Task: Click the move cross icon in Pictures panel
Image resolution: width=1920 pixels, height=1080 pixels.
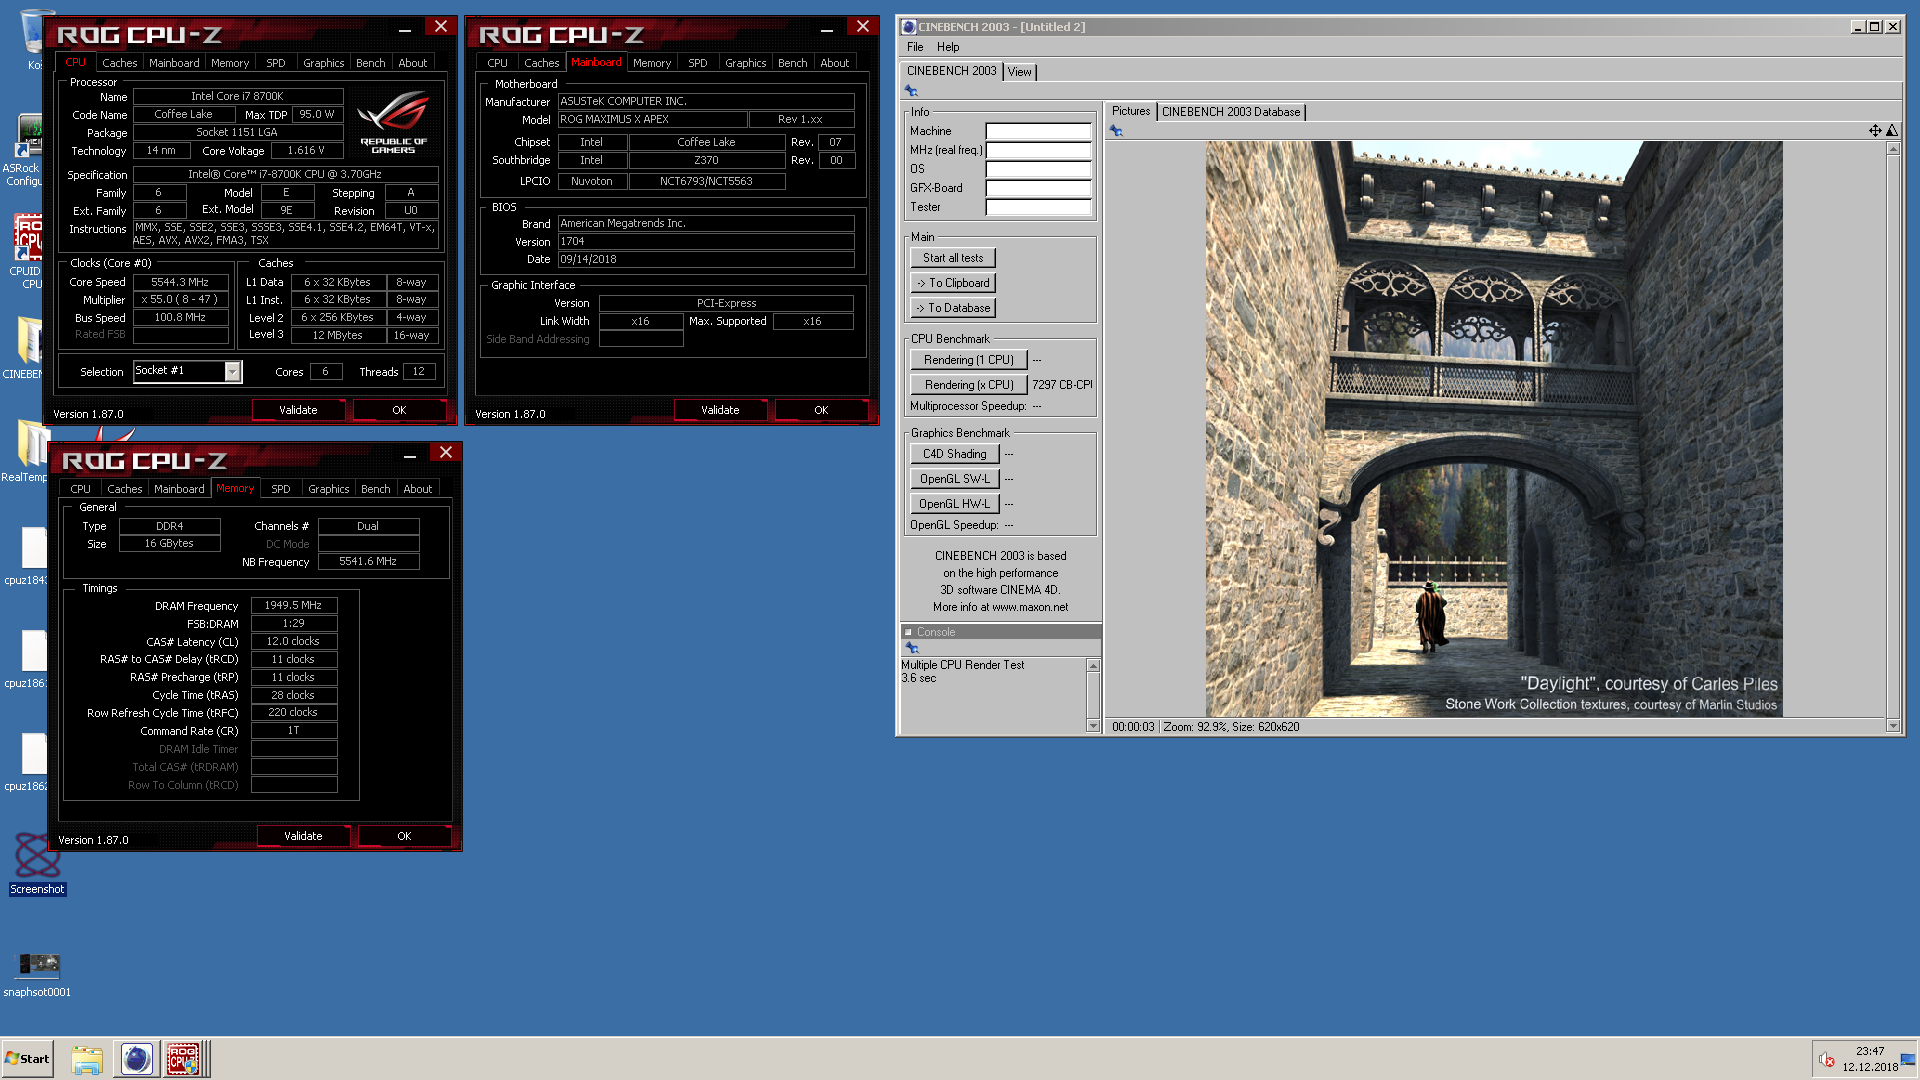Action: tap(1875, 131)
